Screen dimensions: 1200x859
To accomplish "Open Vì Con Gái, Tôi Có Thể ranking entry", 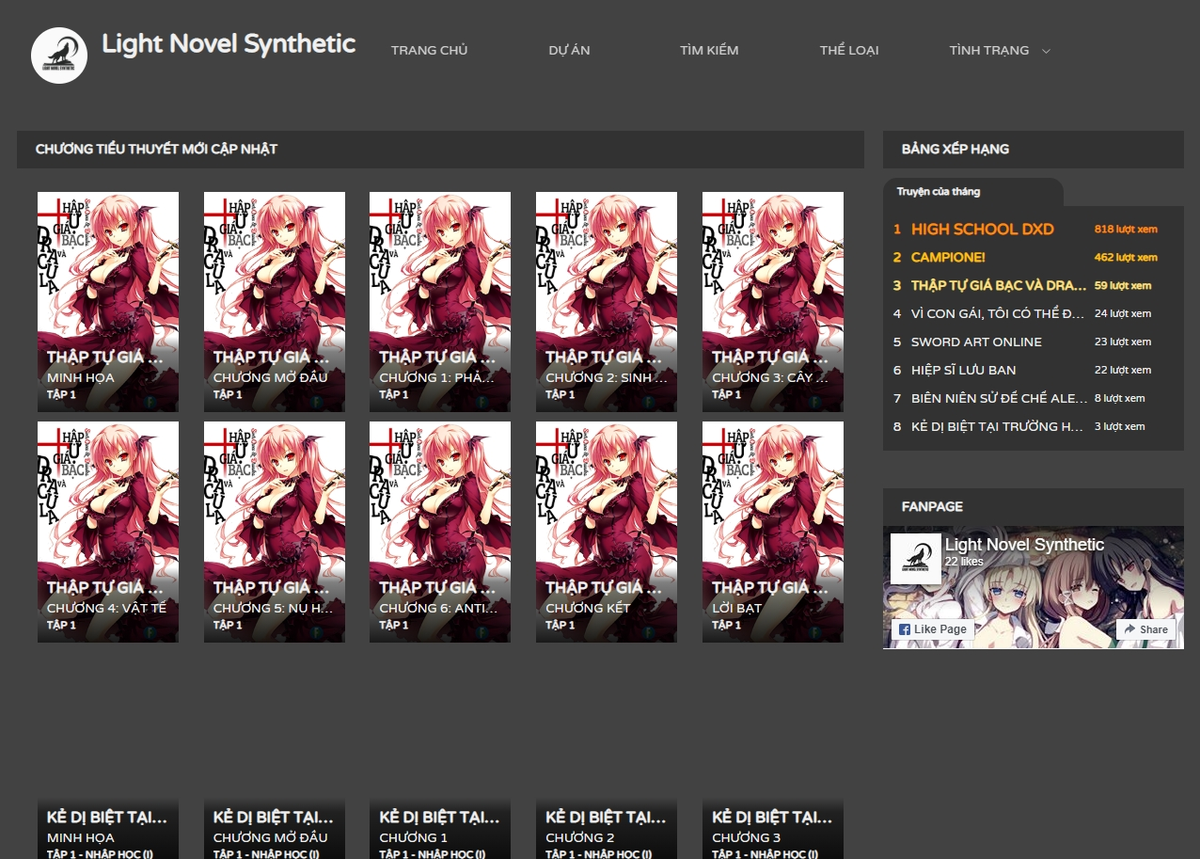I will click(x=997, y=313).
